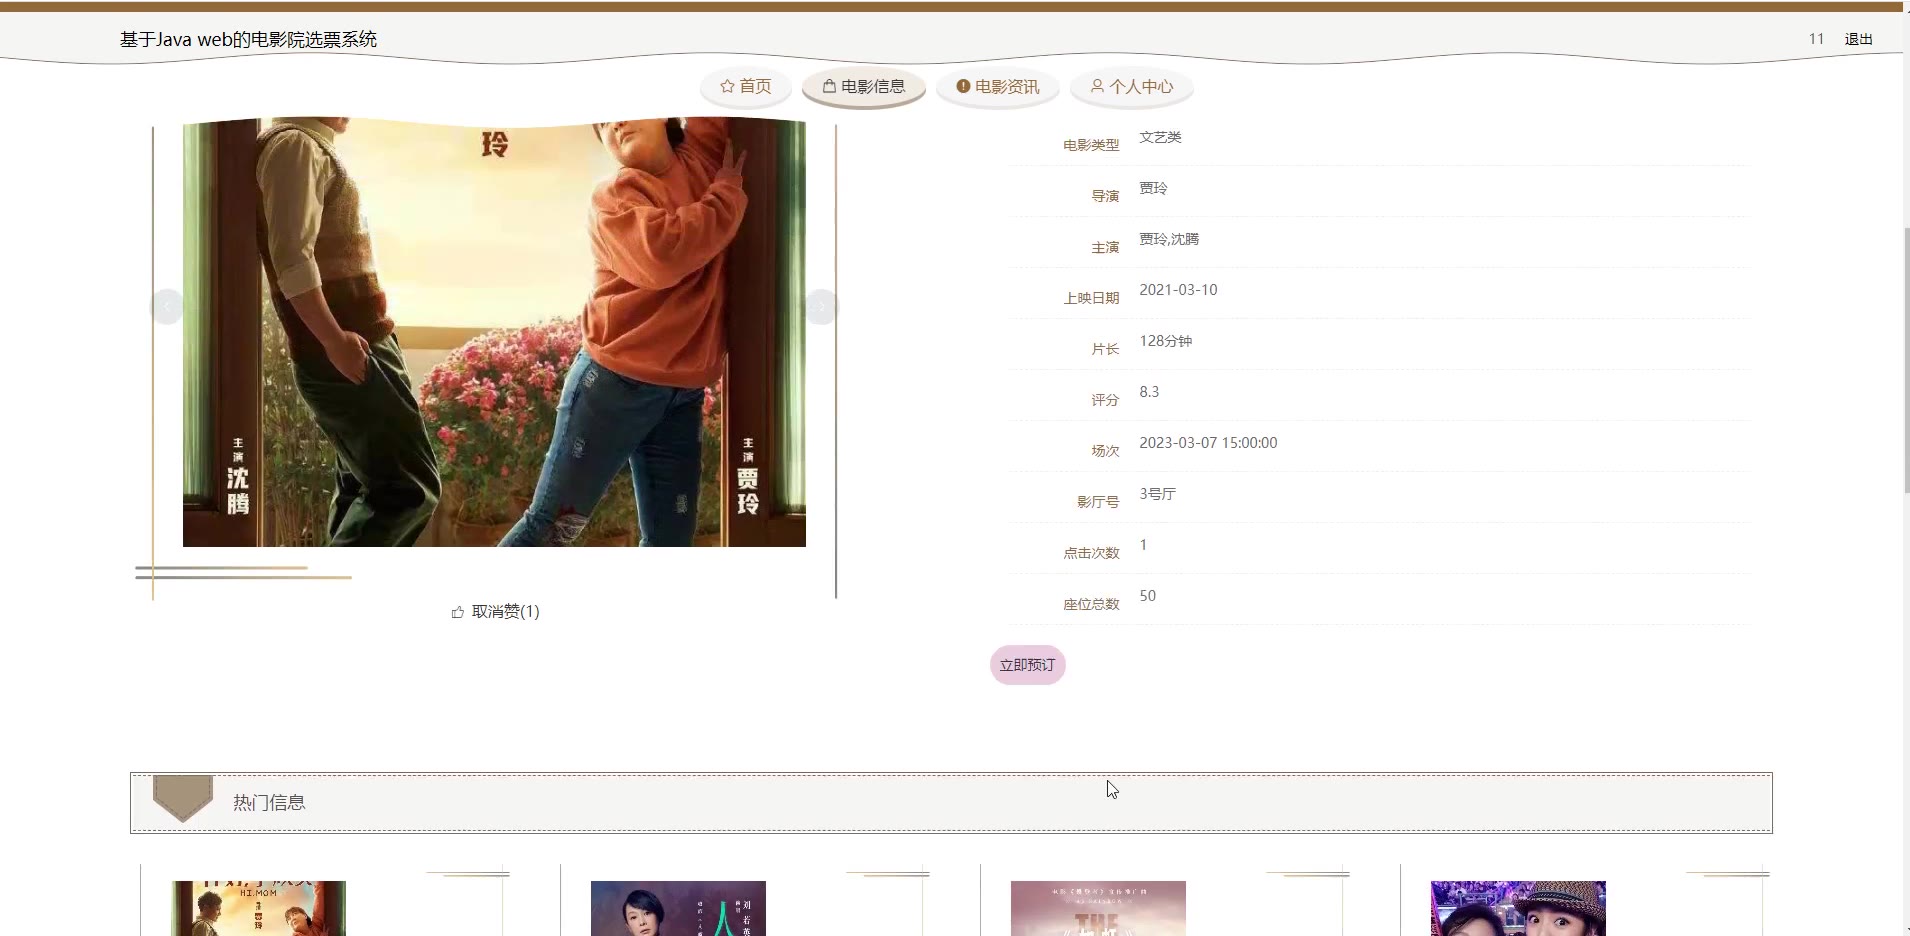This screenshot has width=1910, height=936.
Task: Open the third hot movie thumbnail
Action: (1098, 908)
